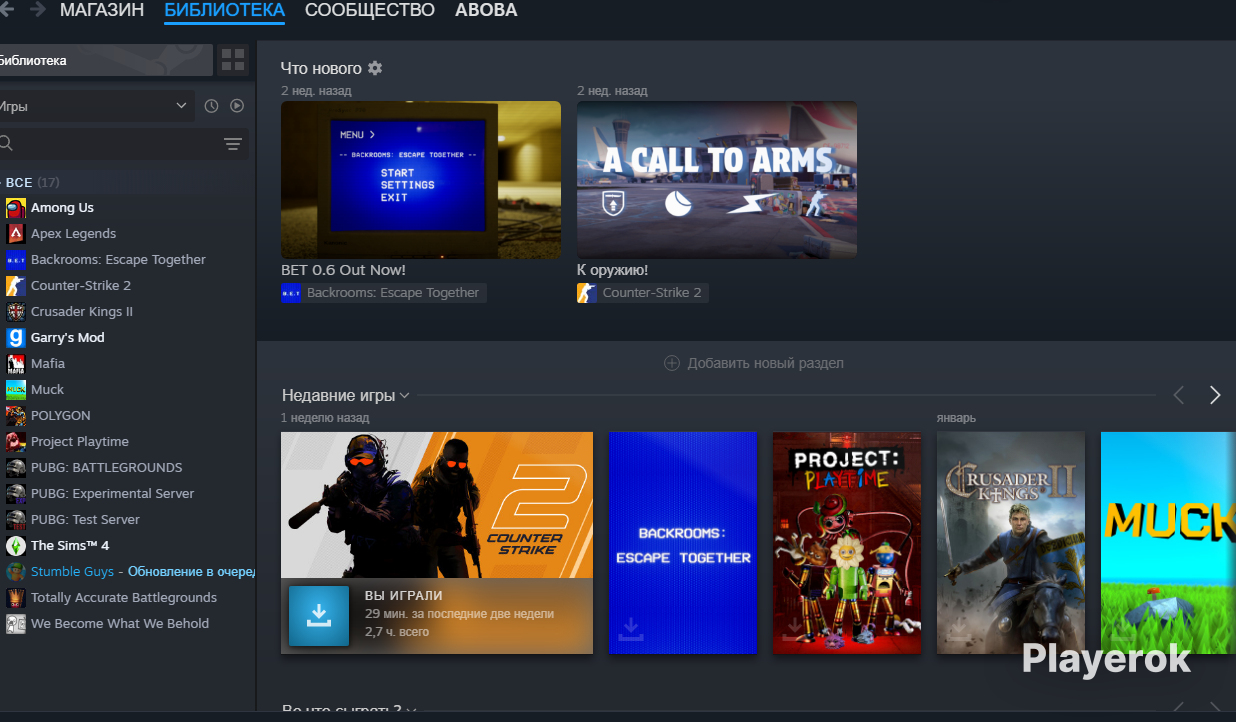Click Stumble Guys icon
The image size is (1236, 722).
[x=16, y=572]
